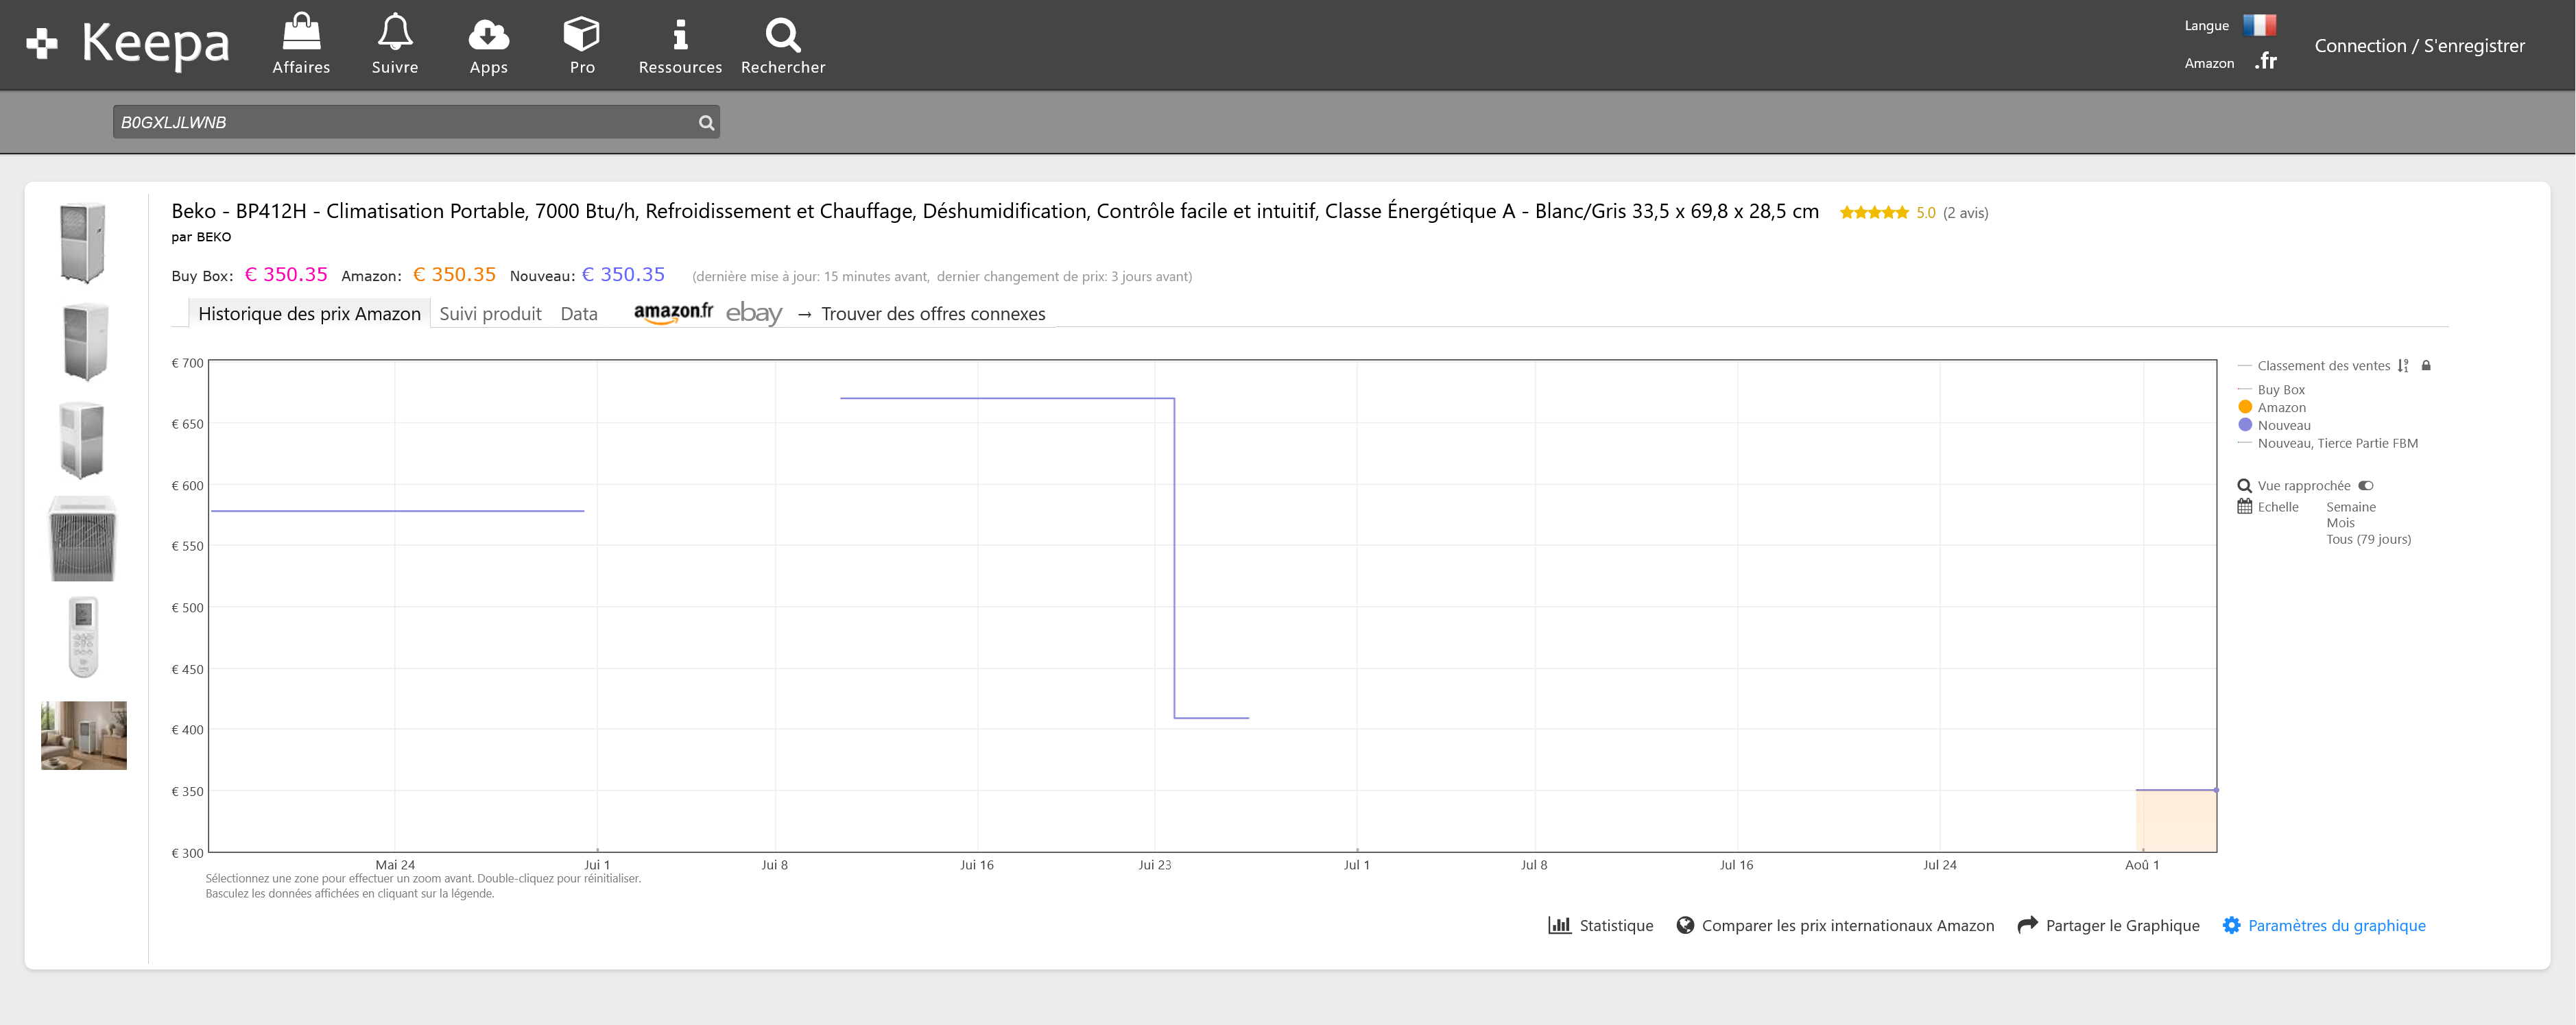Search product on ebay logo link

754,313
